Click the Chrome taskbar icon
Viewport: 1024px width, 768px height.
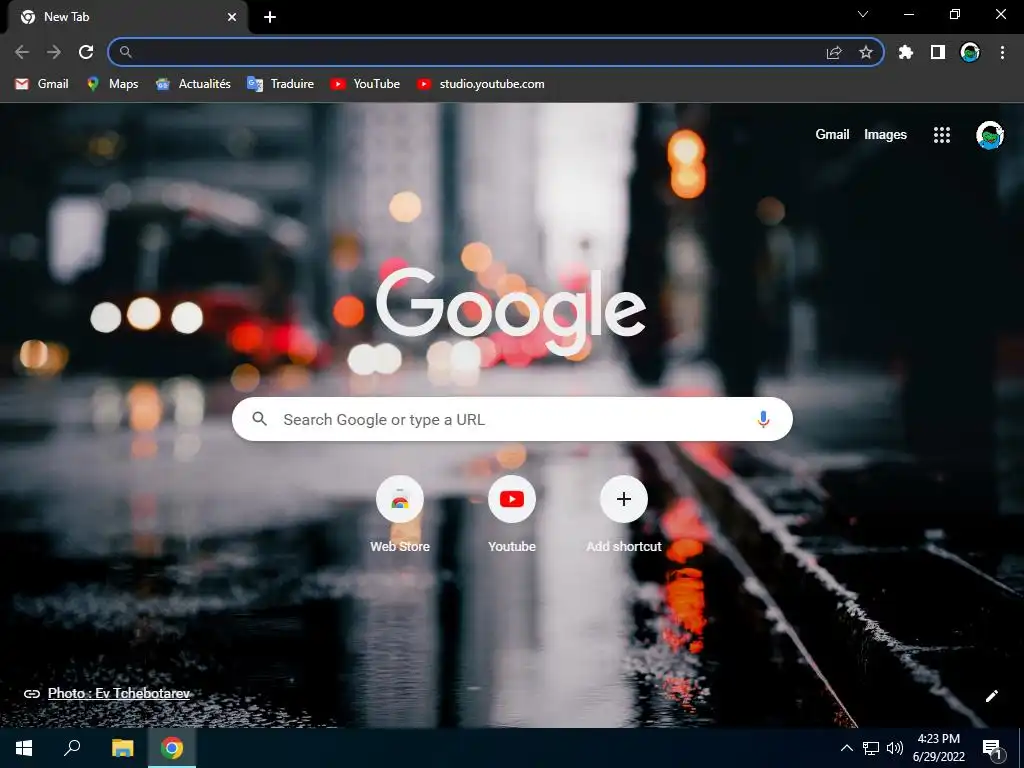pos(172,748)
